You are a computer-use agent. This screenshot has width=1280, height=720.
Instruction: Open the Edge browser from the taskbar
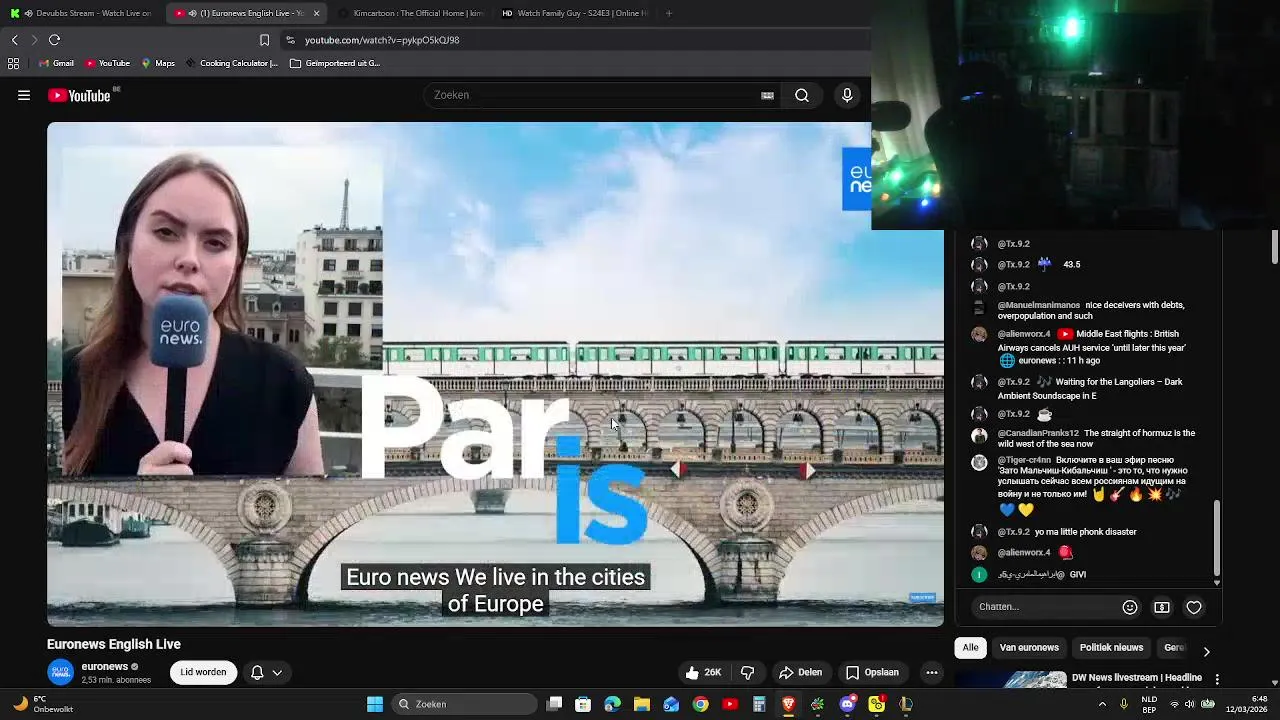click(612, 704)
